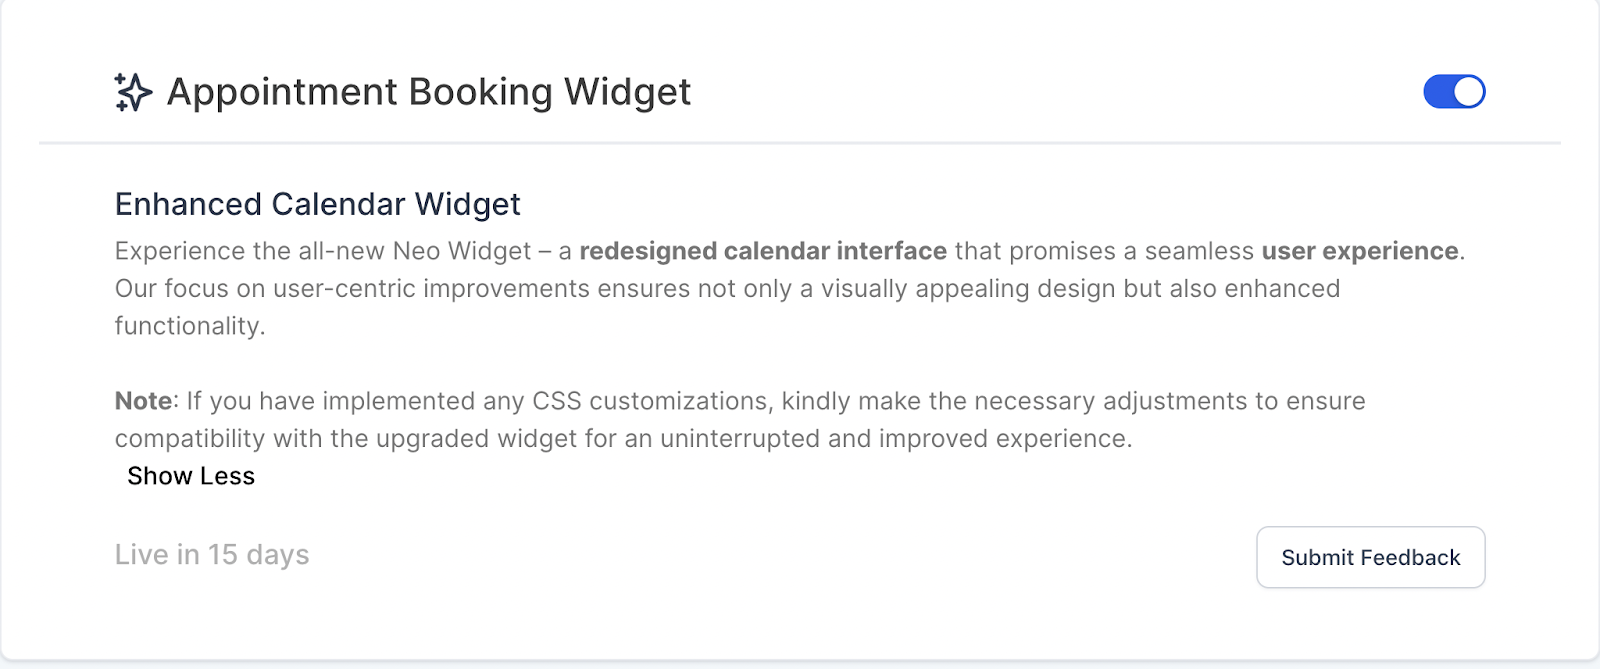Click the white knob of the blue switch
This screenshot has width=1600, height=669.
pos(1469,92)
